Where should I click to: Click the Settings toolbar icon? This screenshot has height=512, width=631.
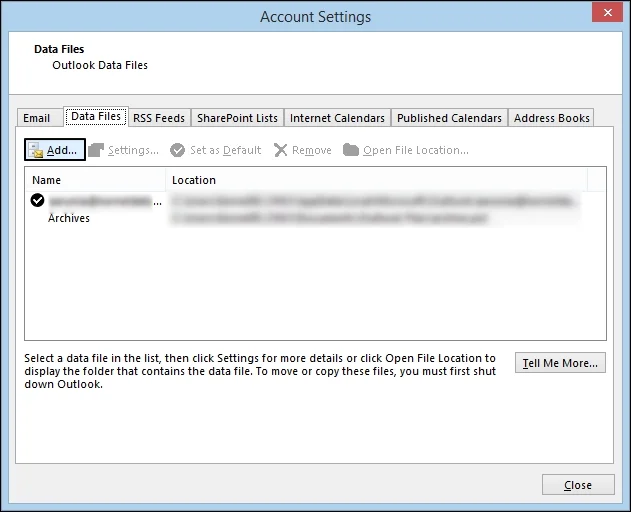(96, 150)
